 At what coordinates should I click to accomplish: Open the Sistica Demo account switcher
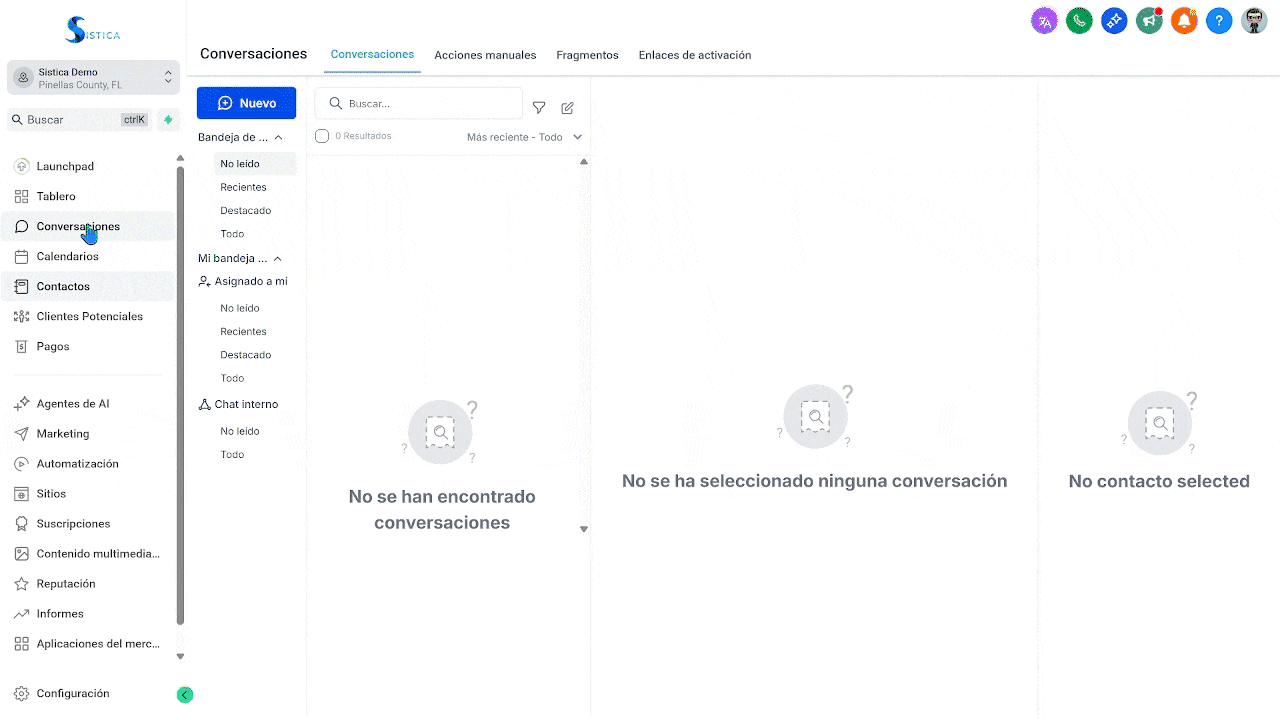pyautogui.click(x=94, y=78)
